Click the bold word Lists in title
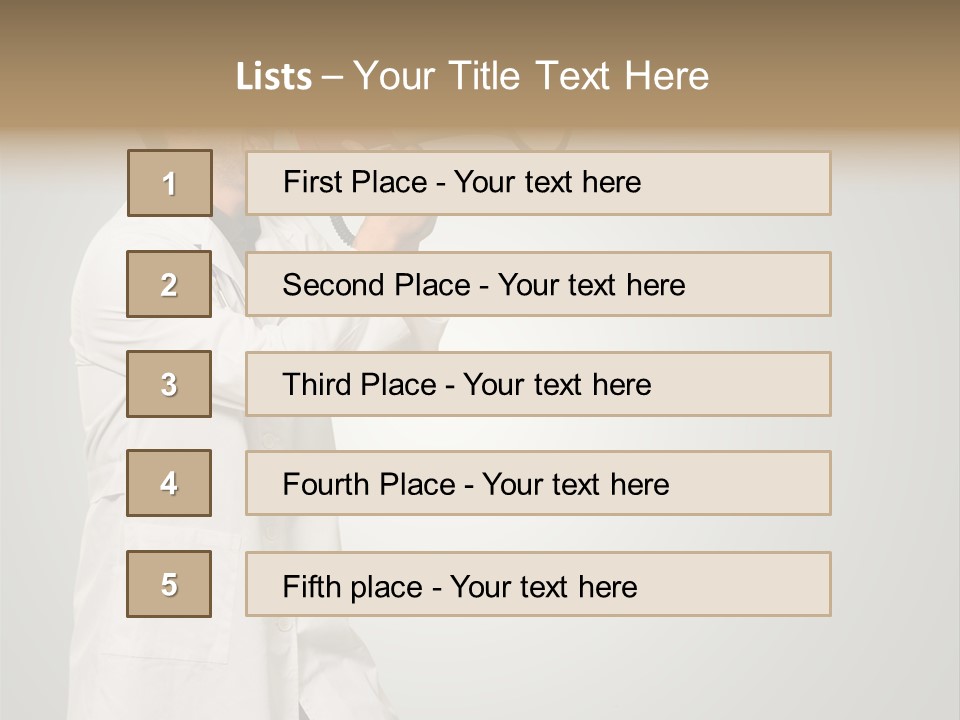This screenshot has height=720, width=960. (x=274, y=77)
